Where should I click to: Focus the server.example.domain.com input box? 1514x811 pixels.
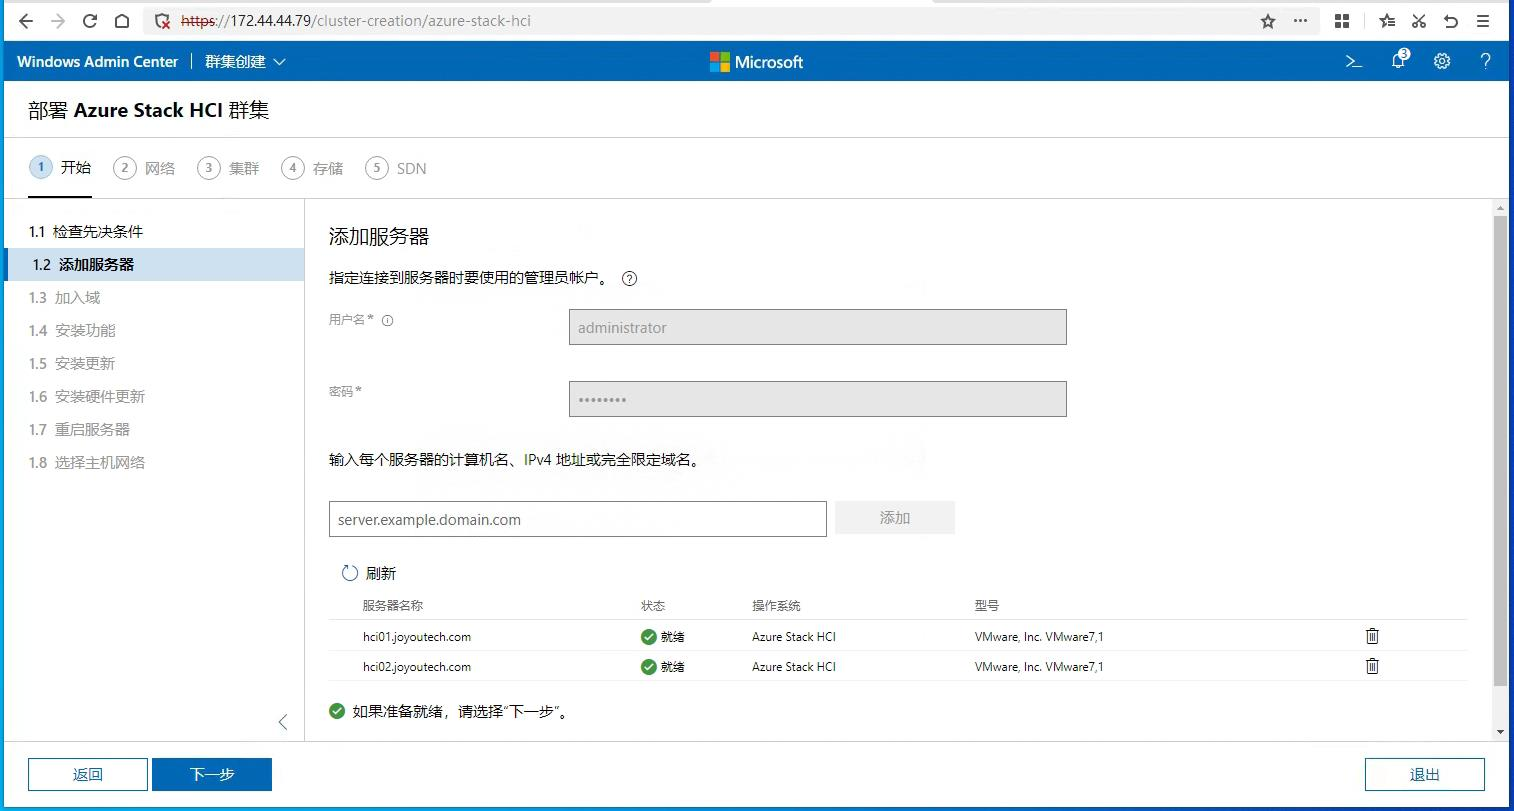point(578,519)
